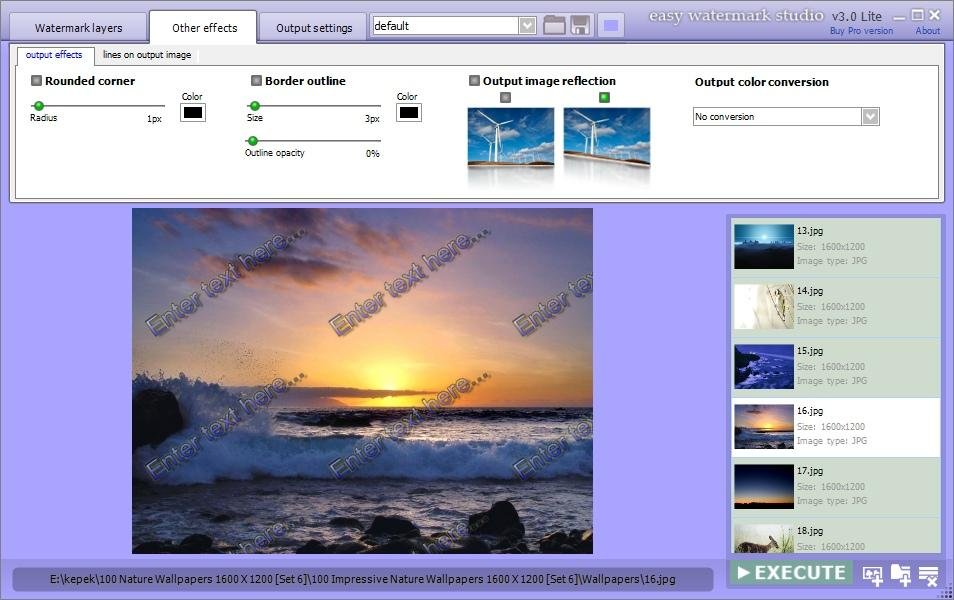Switch to the Watermark layers tab
The image size is (954, 600).
tap(78, 28)
